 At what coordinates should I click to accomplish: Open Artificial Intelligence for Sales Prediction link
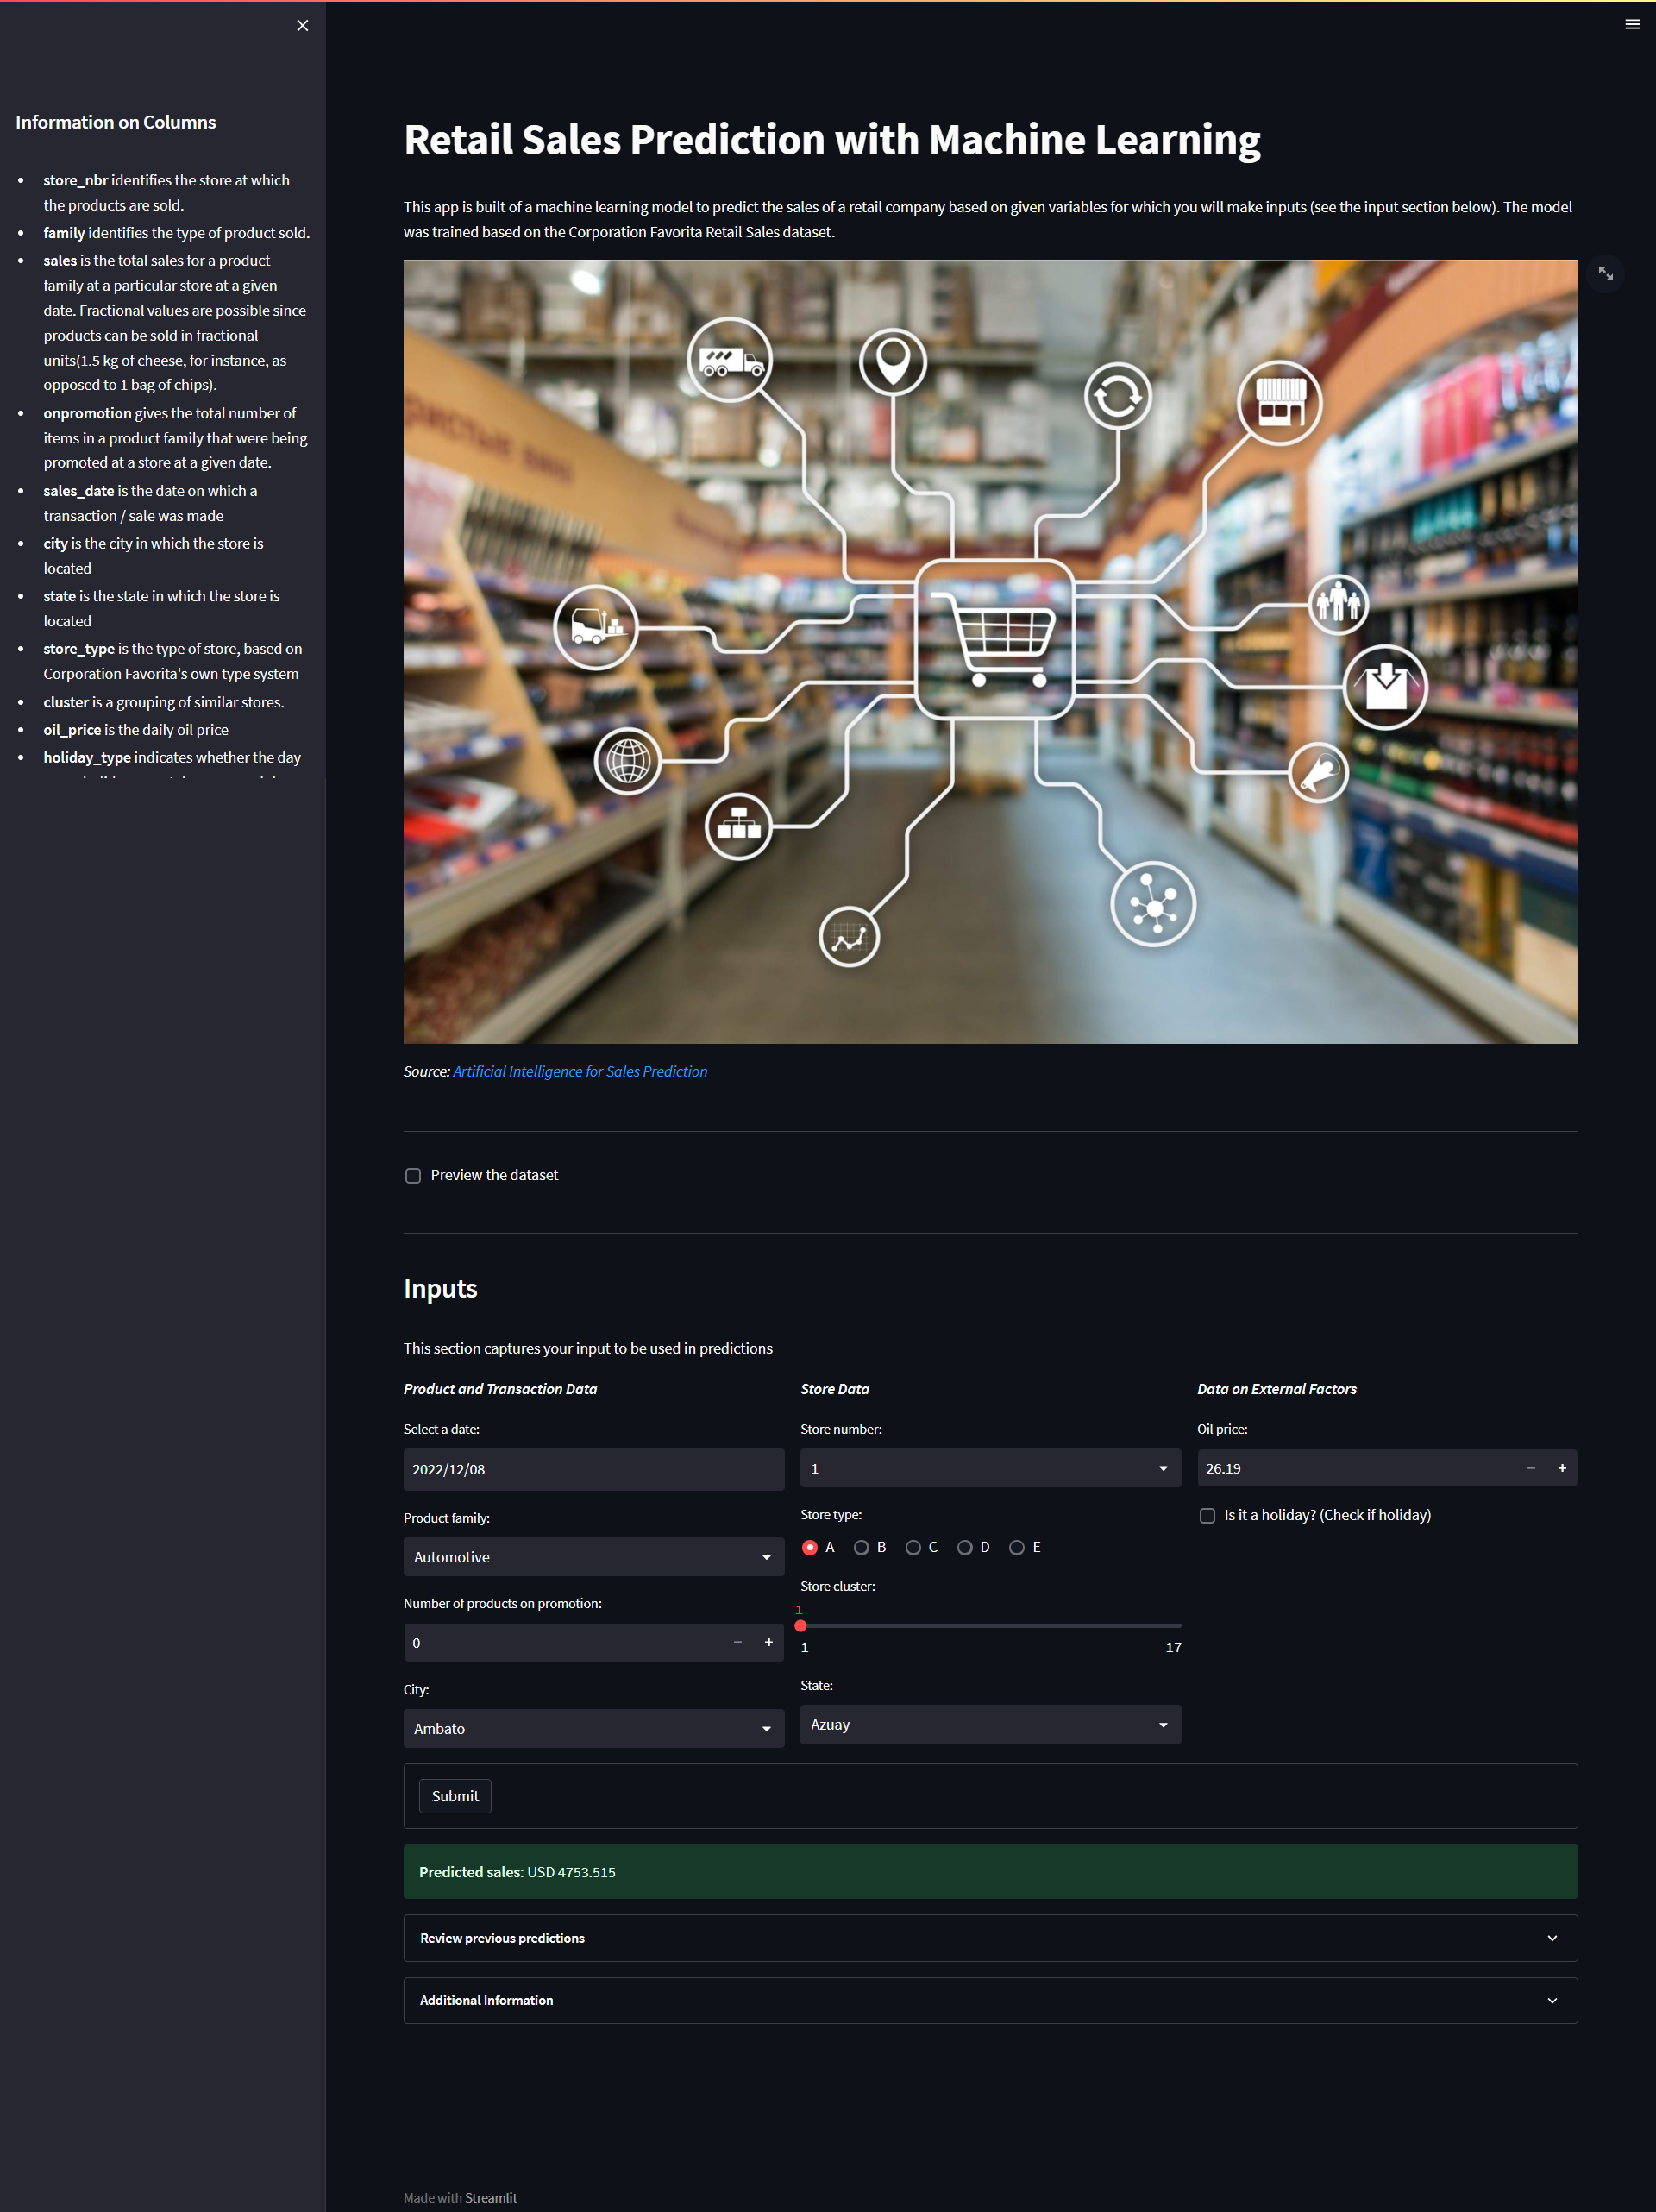click(580, 1071)
